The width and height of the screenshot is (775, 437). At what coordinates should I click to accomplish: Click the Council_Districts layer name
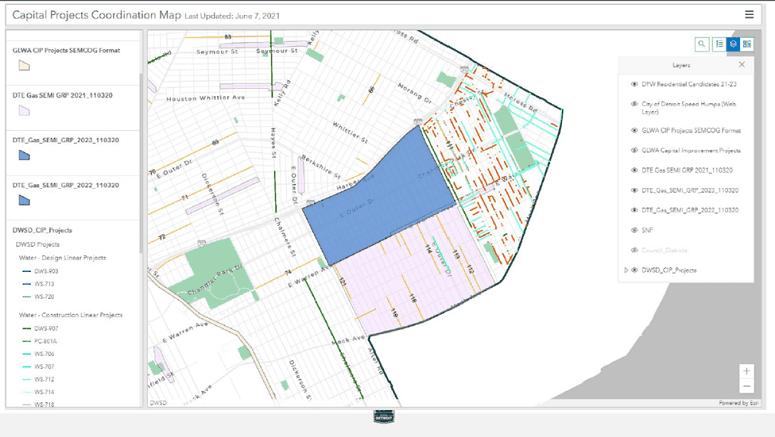(664, 250)
